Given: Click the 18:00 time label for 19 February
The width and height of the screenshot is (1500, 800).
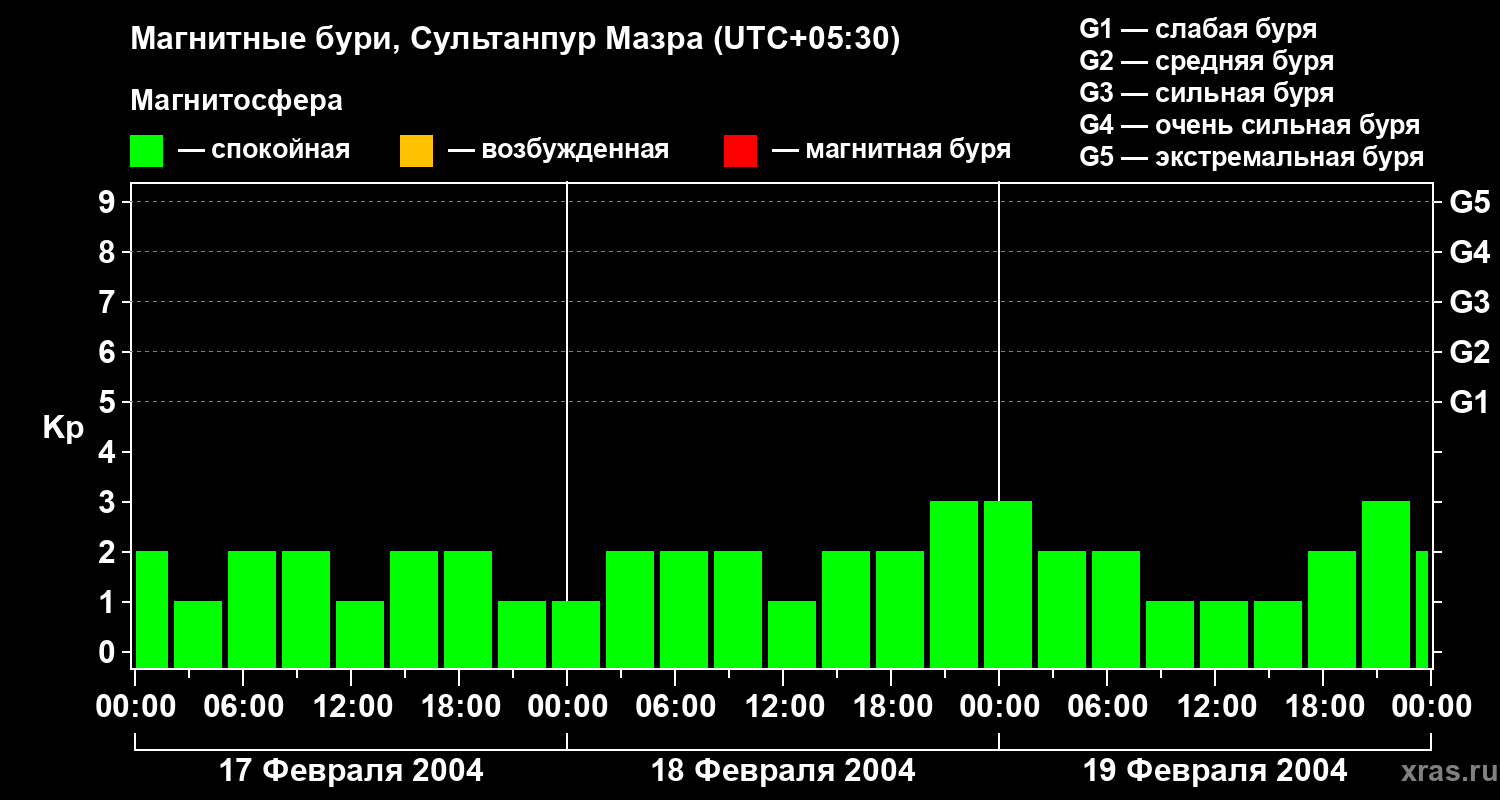Looking at the screenshot, I should coord(1323,707).
